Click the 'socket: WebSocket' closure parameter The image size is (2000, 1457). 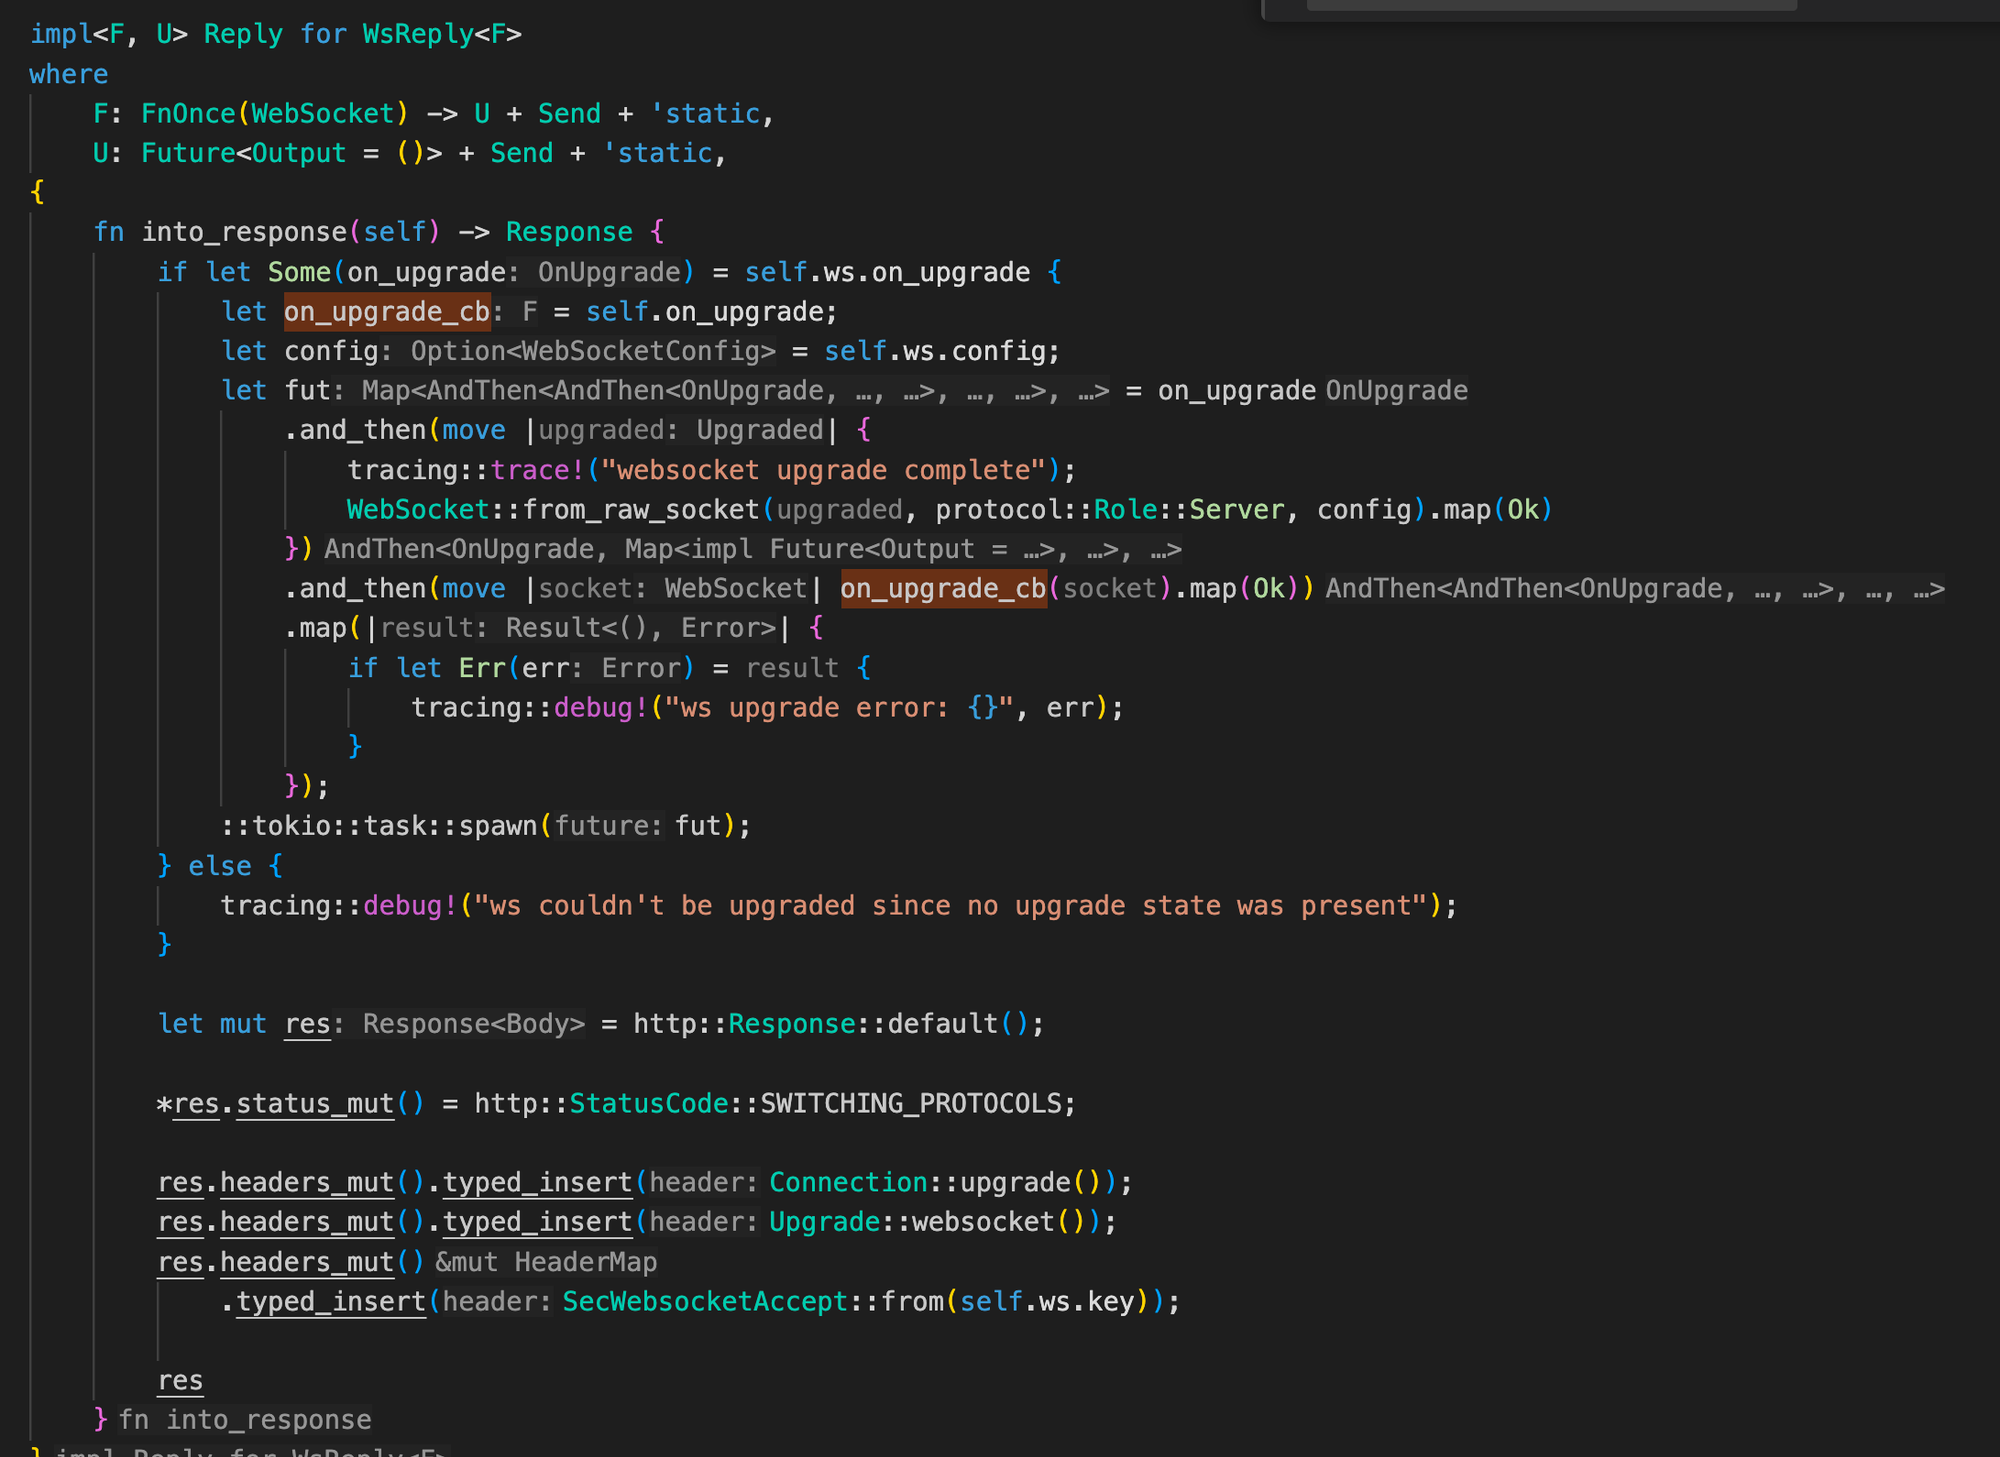pyautogui.click(x=672, y=589)
